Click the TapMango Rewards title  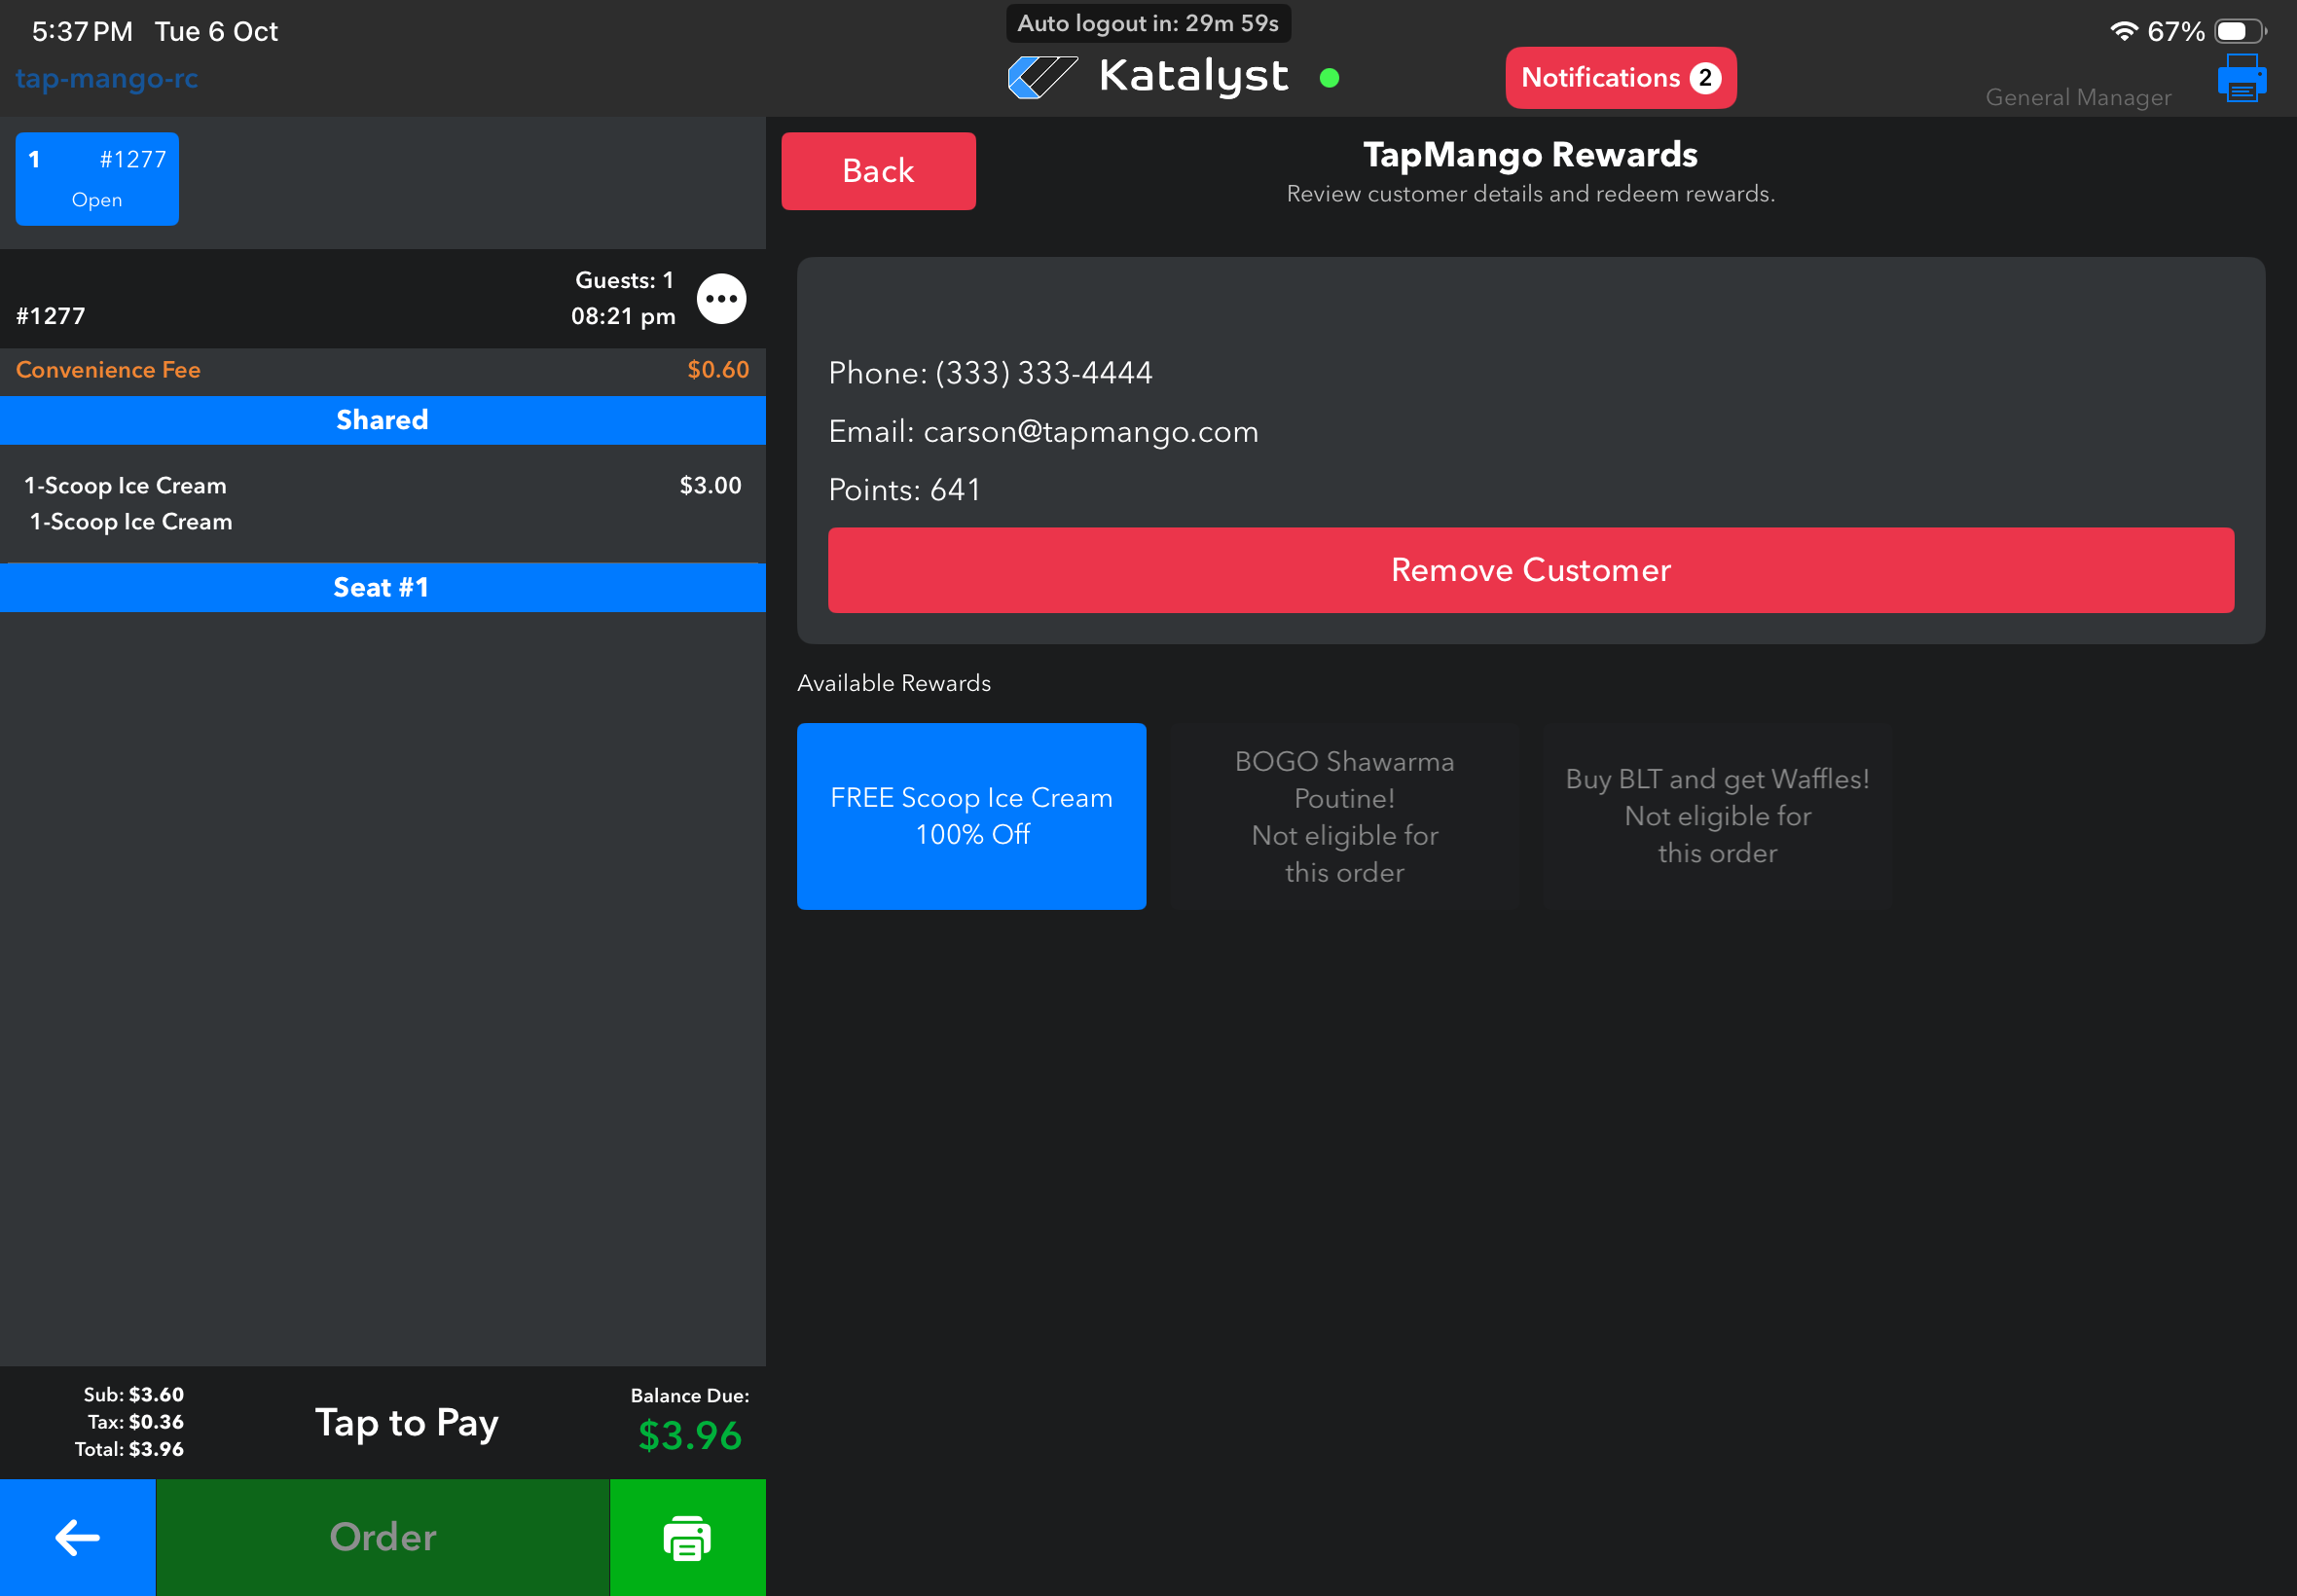[1530, 155]
